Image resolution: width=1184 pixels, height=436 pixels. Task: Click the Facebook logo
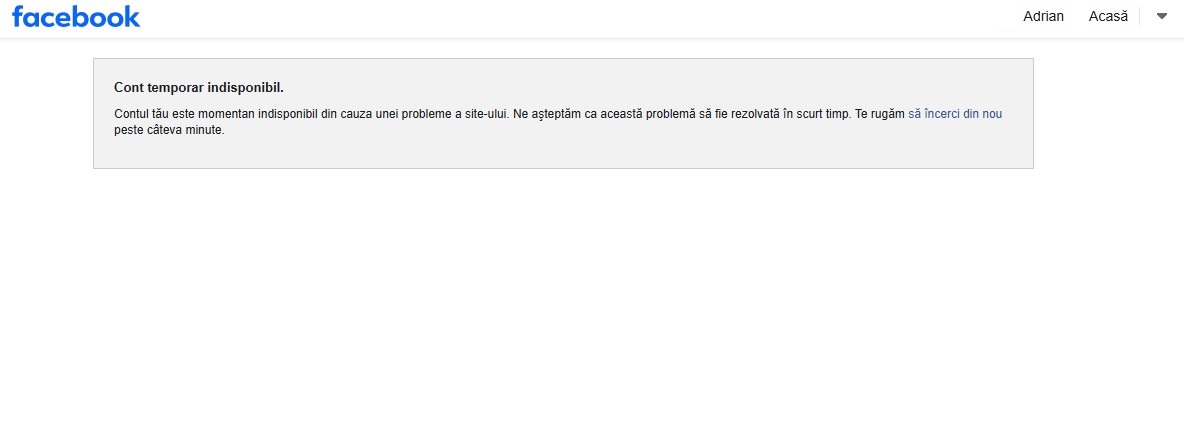click(x=76, y=17)
